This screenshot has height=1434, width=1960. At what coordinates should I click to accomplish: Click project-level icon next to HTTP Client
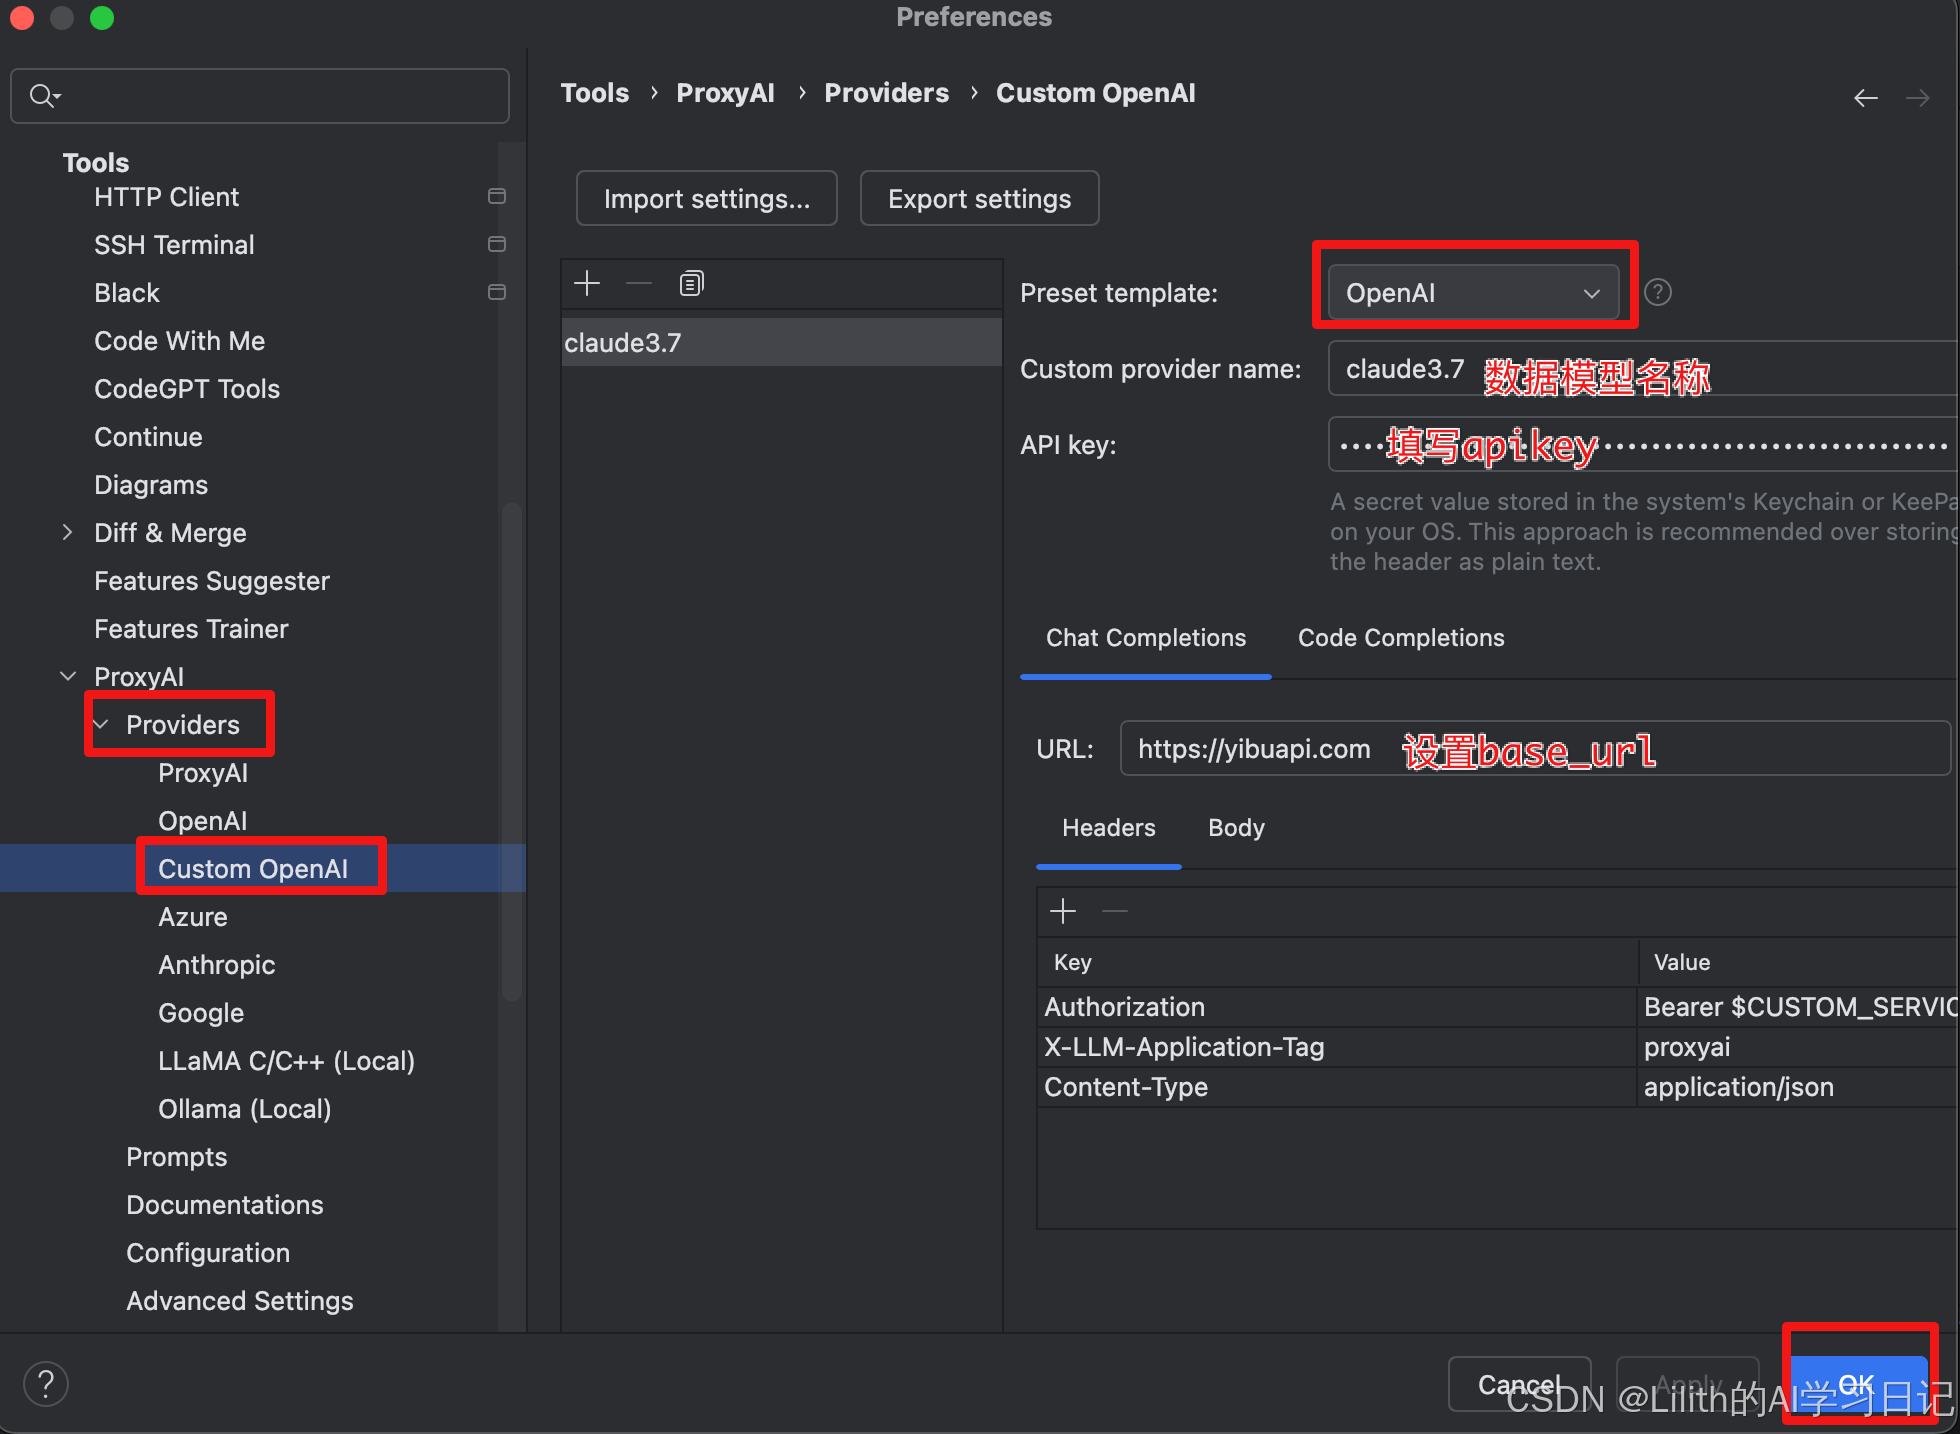(496, 197)
